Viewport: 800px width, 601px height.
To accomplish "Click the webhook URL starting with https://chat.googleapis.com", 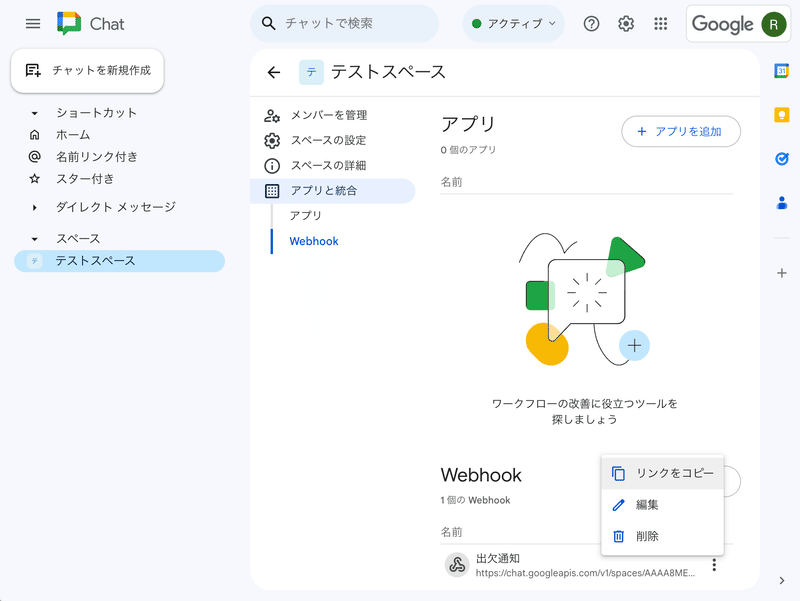I will pyautogui.click(x=585, y=573).
